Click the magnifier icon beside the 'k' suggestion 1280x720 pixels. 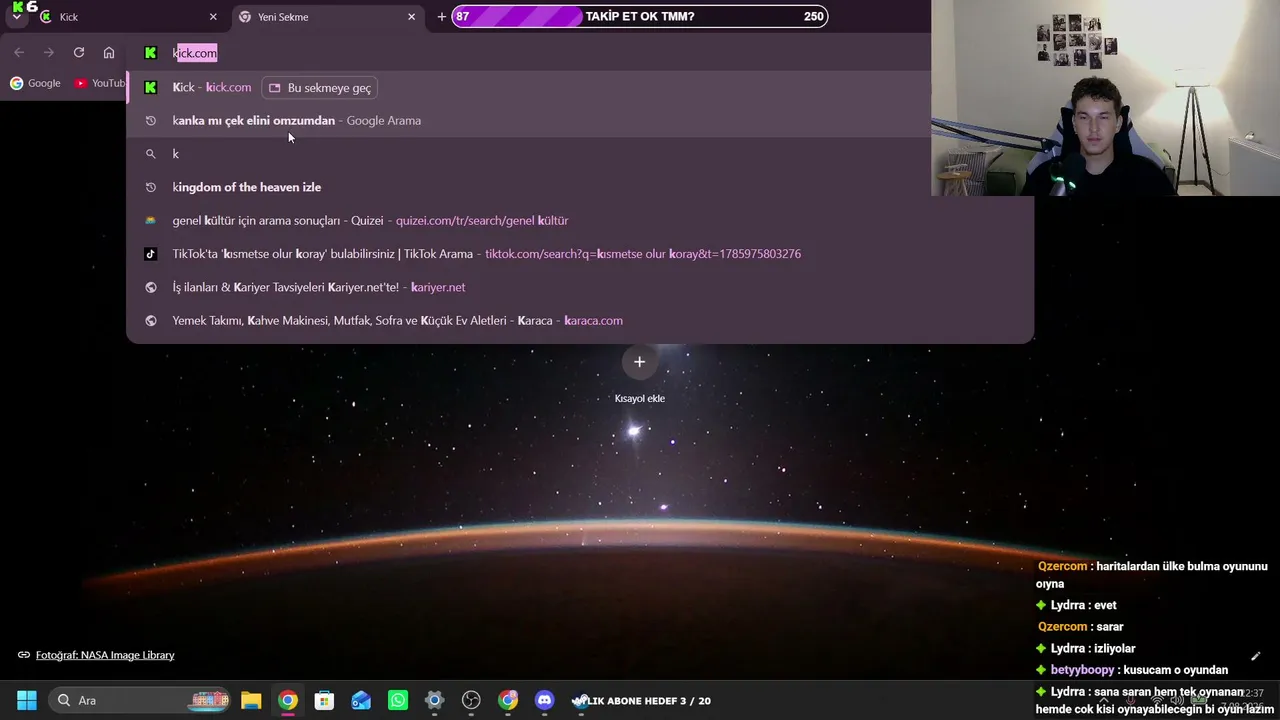point(151,154)
